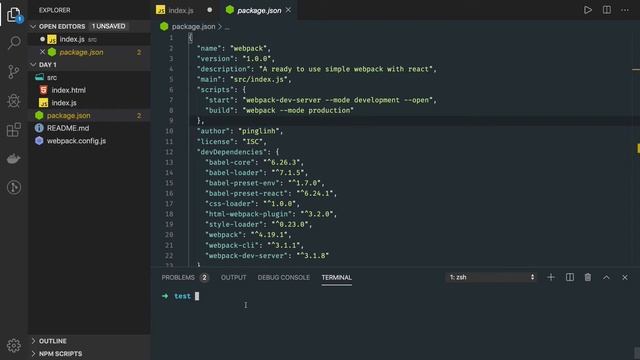Screen dimensions: 640x360
Task: Click the package.json breadcrumb label
Action: [x=193, y=26]
